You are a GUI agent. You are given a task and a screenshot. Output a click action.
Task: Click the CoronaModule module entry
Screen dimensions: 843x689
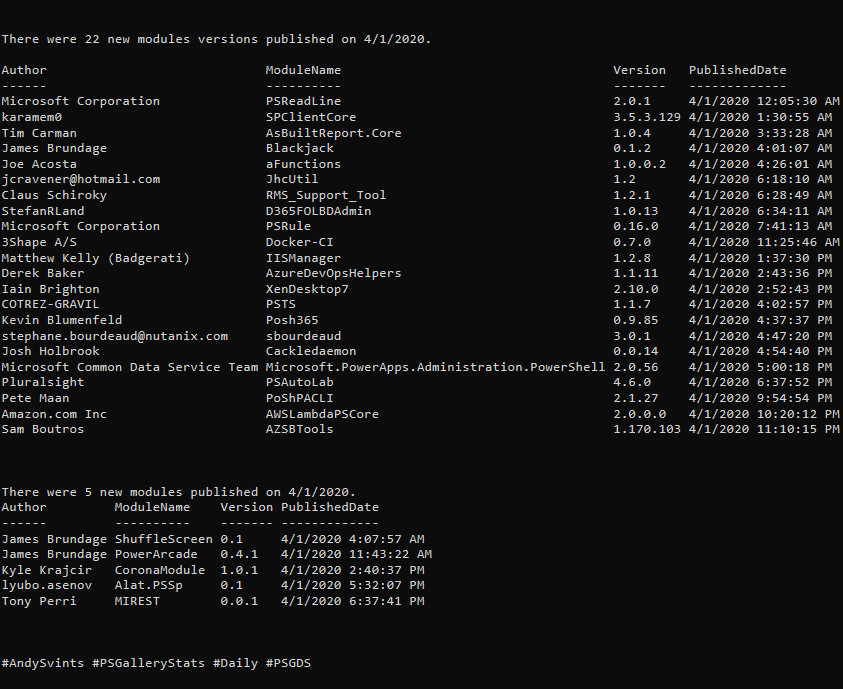[160, 570]
